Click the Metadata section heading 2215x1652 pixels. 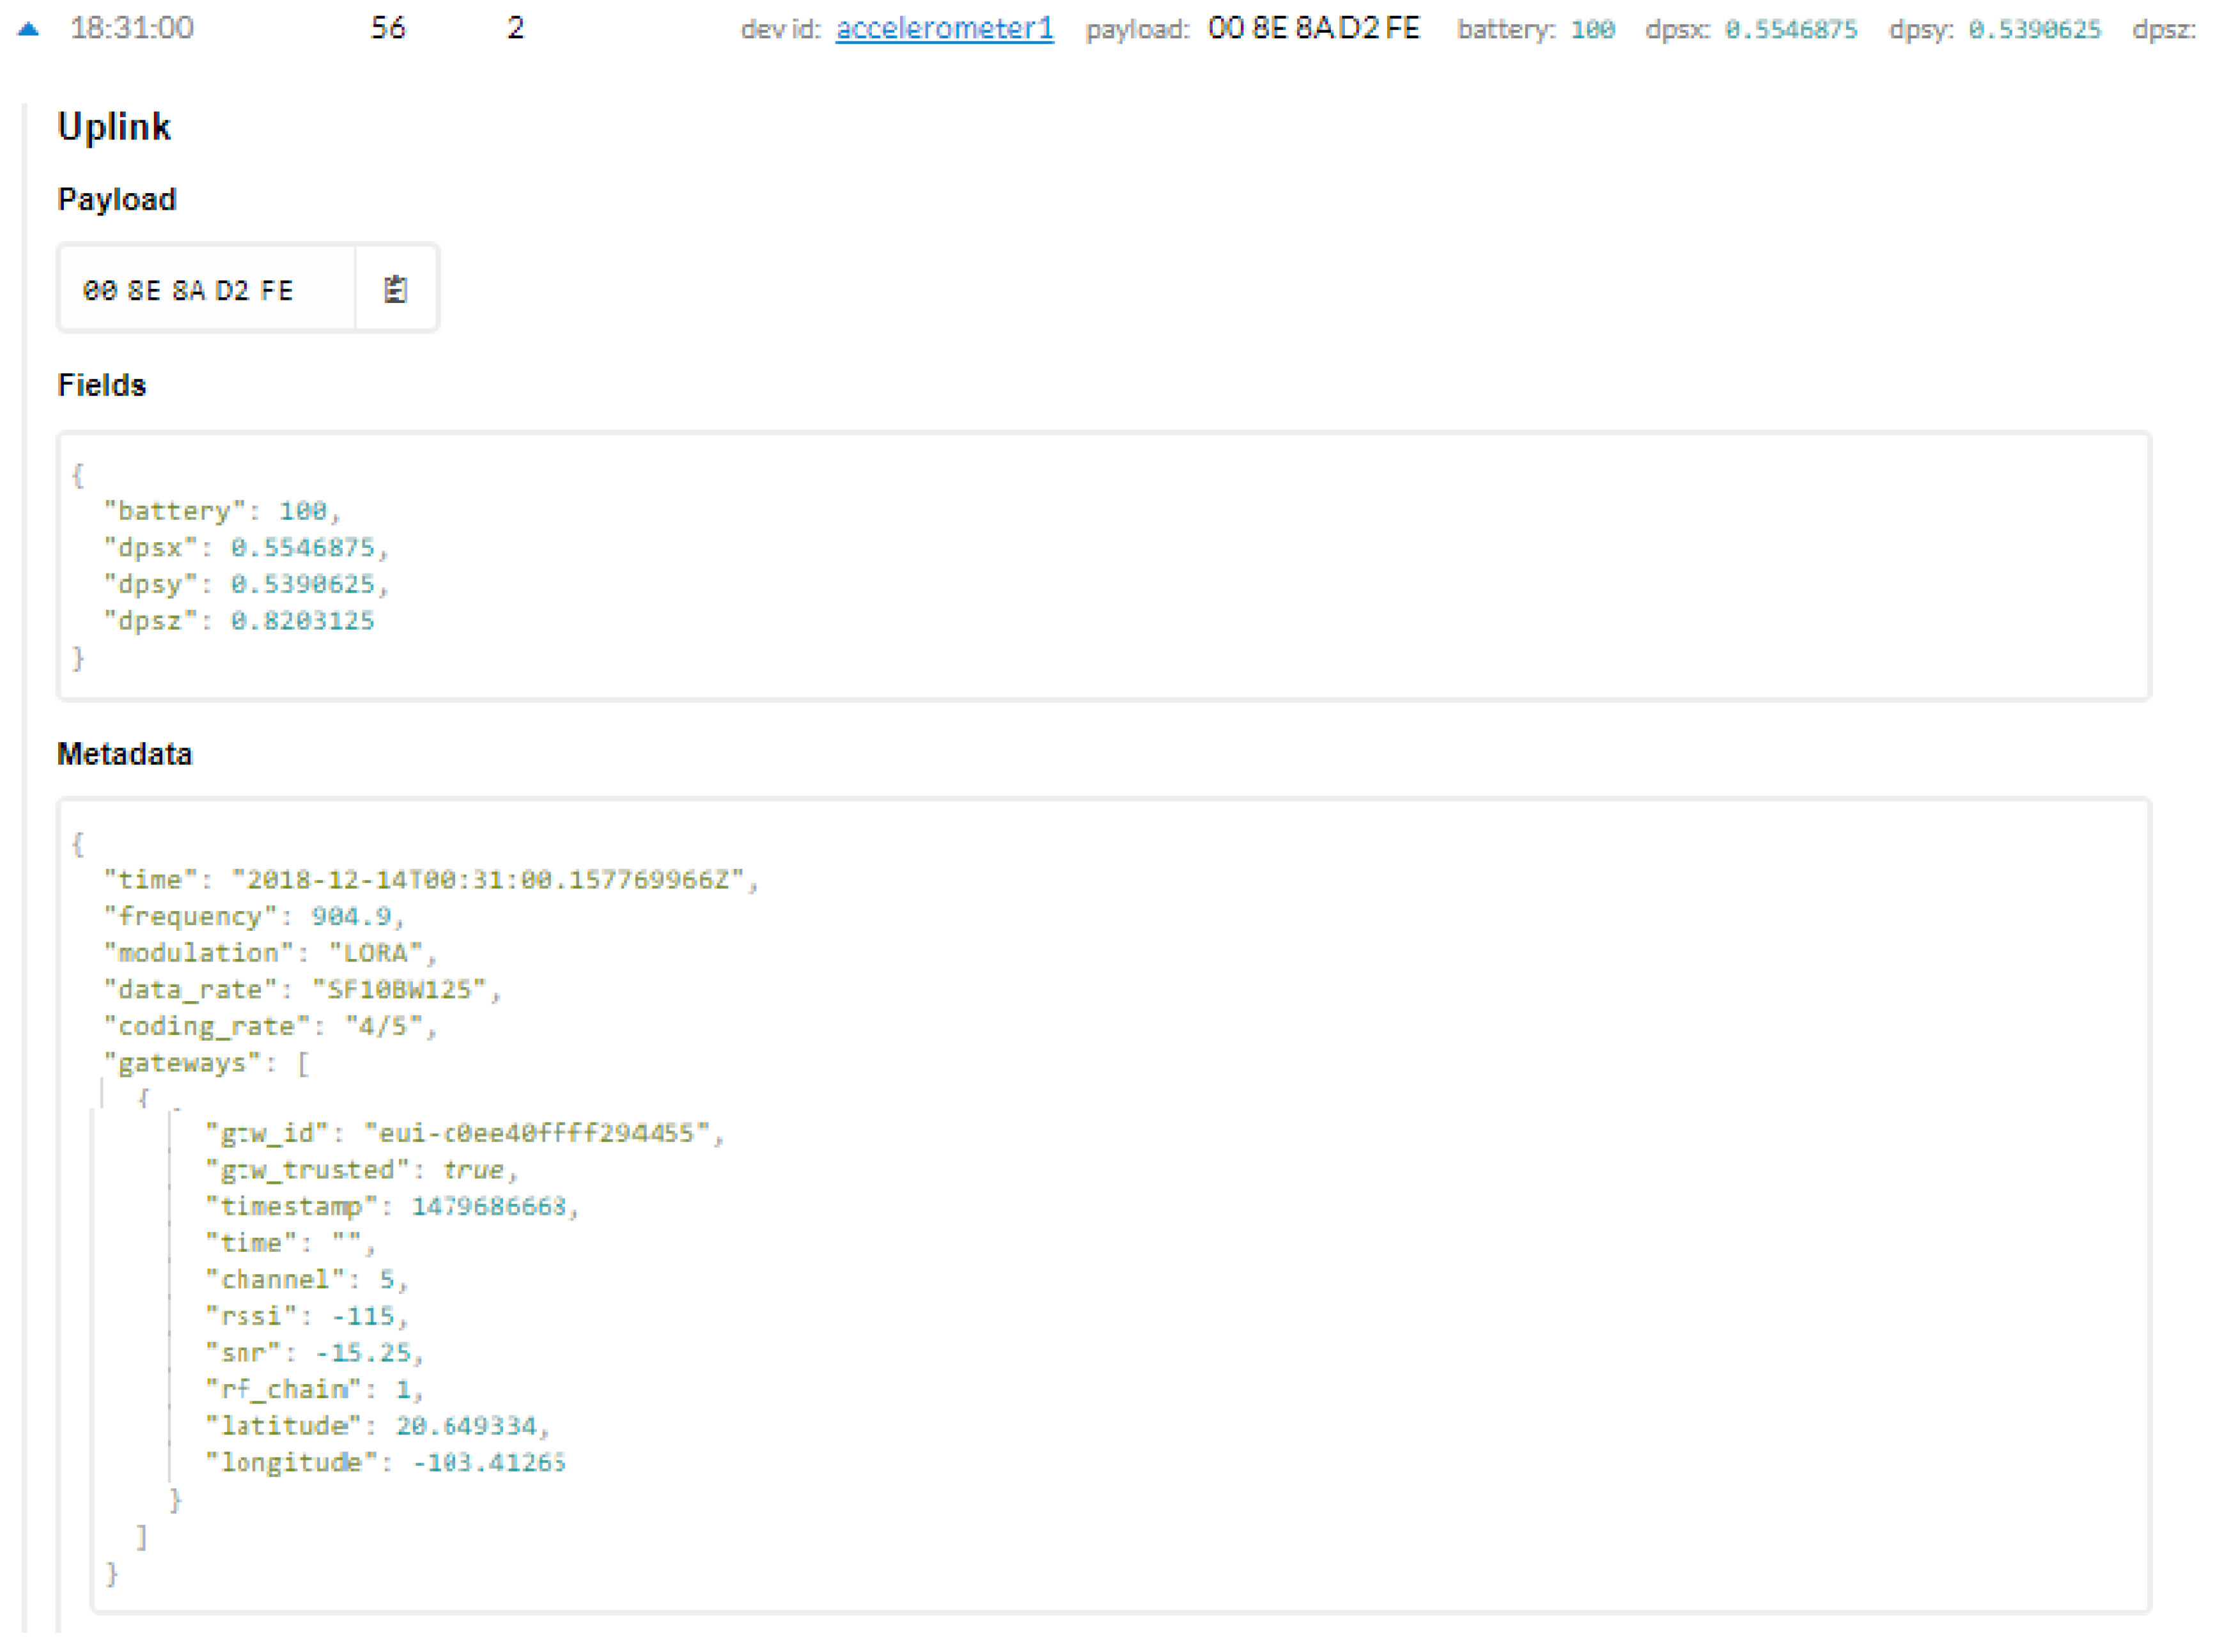pos(124,754)
